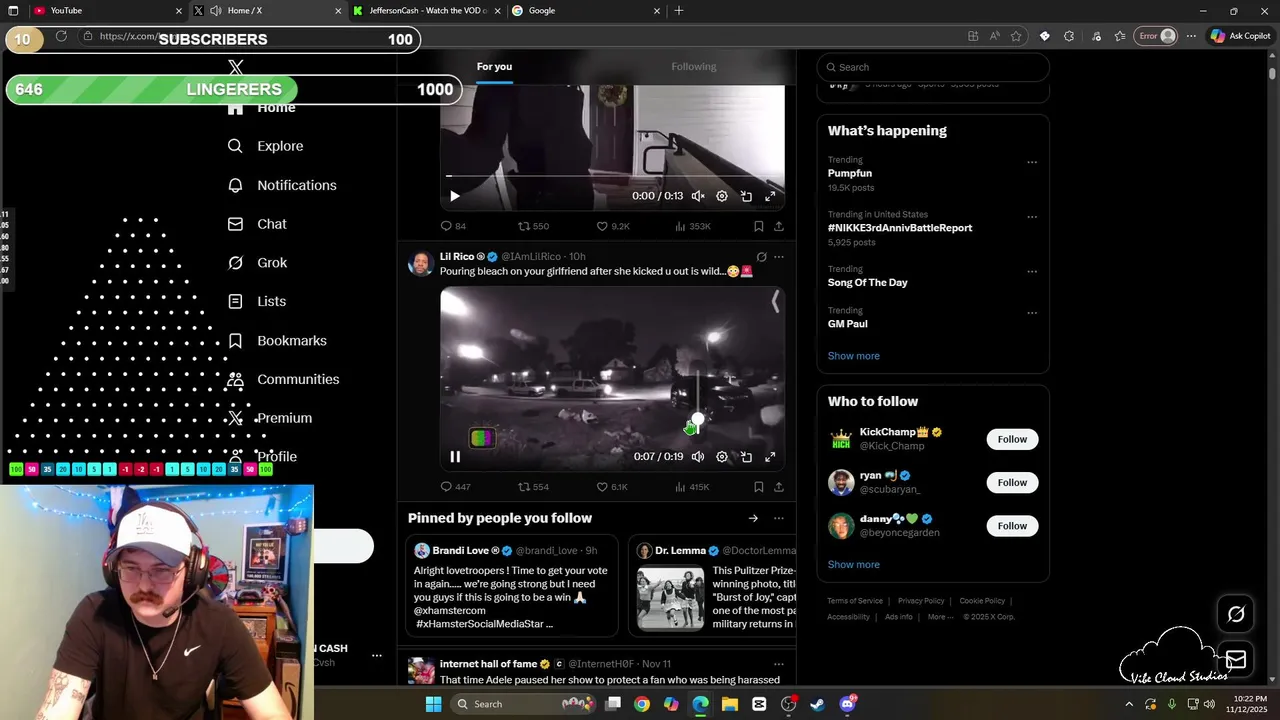Open account menu dots next to CASH
This screenshot has height=720, width=1280.
(x=377, y=656)
